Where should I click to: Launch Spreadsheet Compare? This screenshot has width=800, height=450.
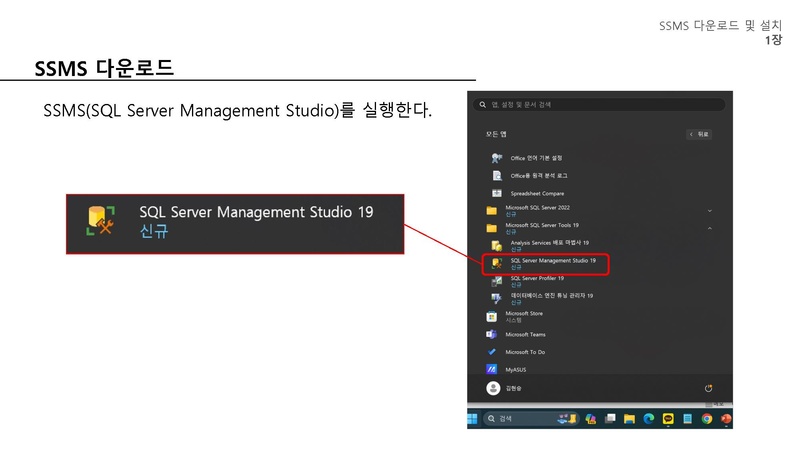pos(536,193)
